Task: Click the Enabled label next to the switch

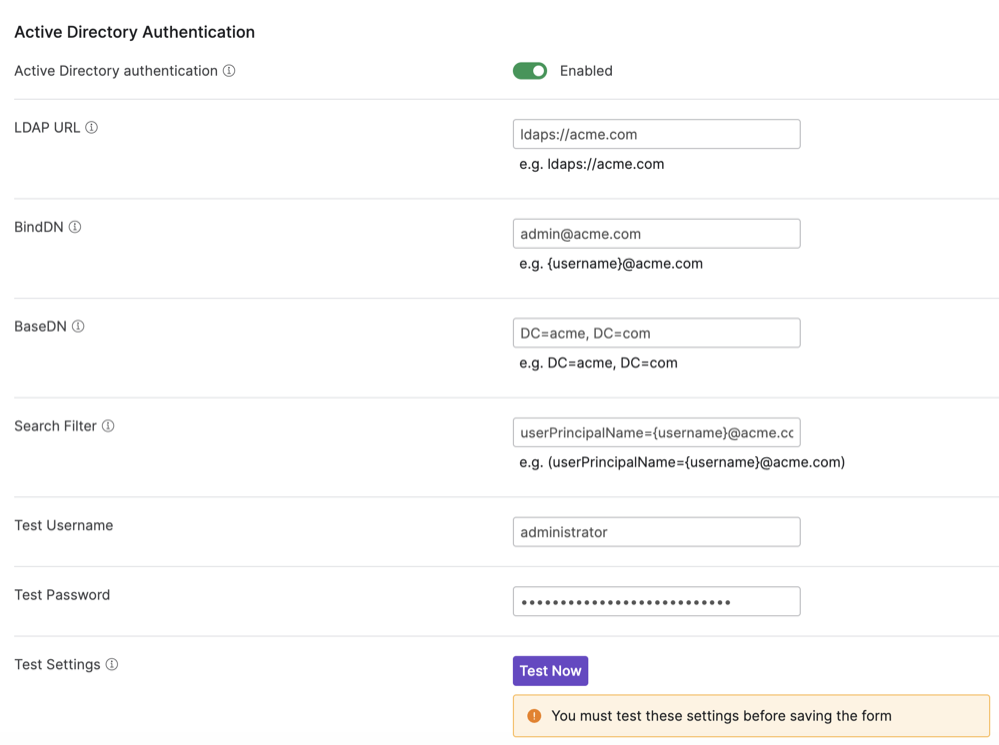Action: click(x=586, y=71)
